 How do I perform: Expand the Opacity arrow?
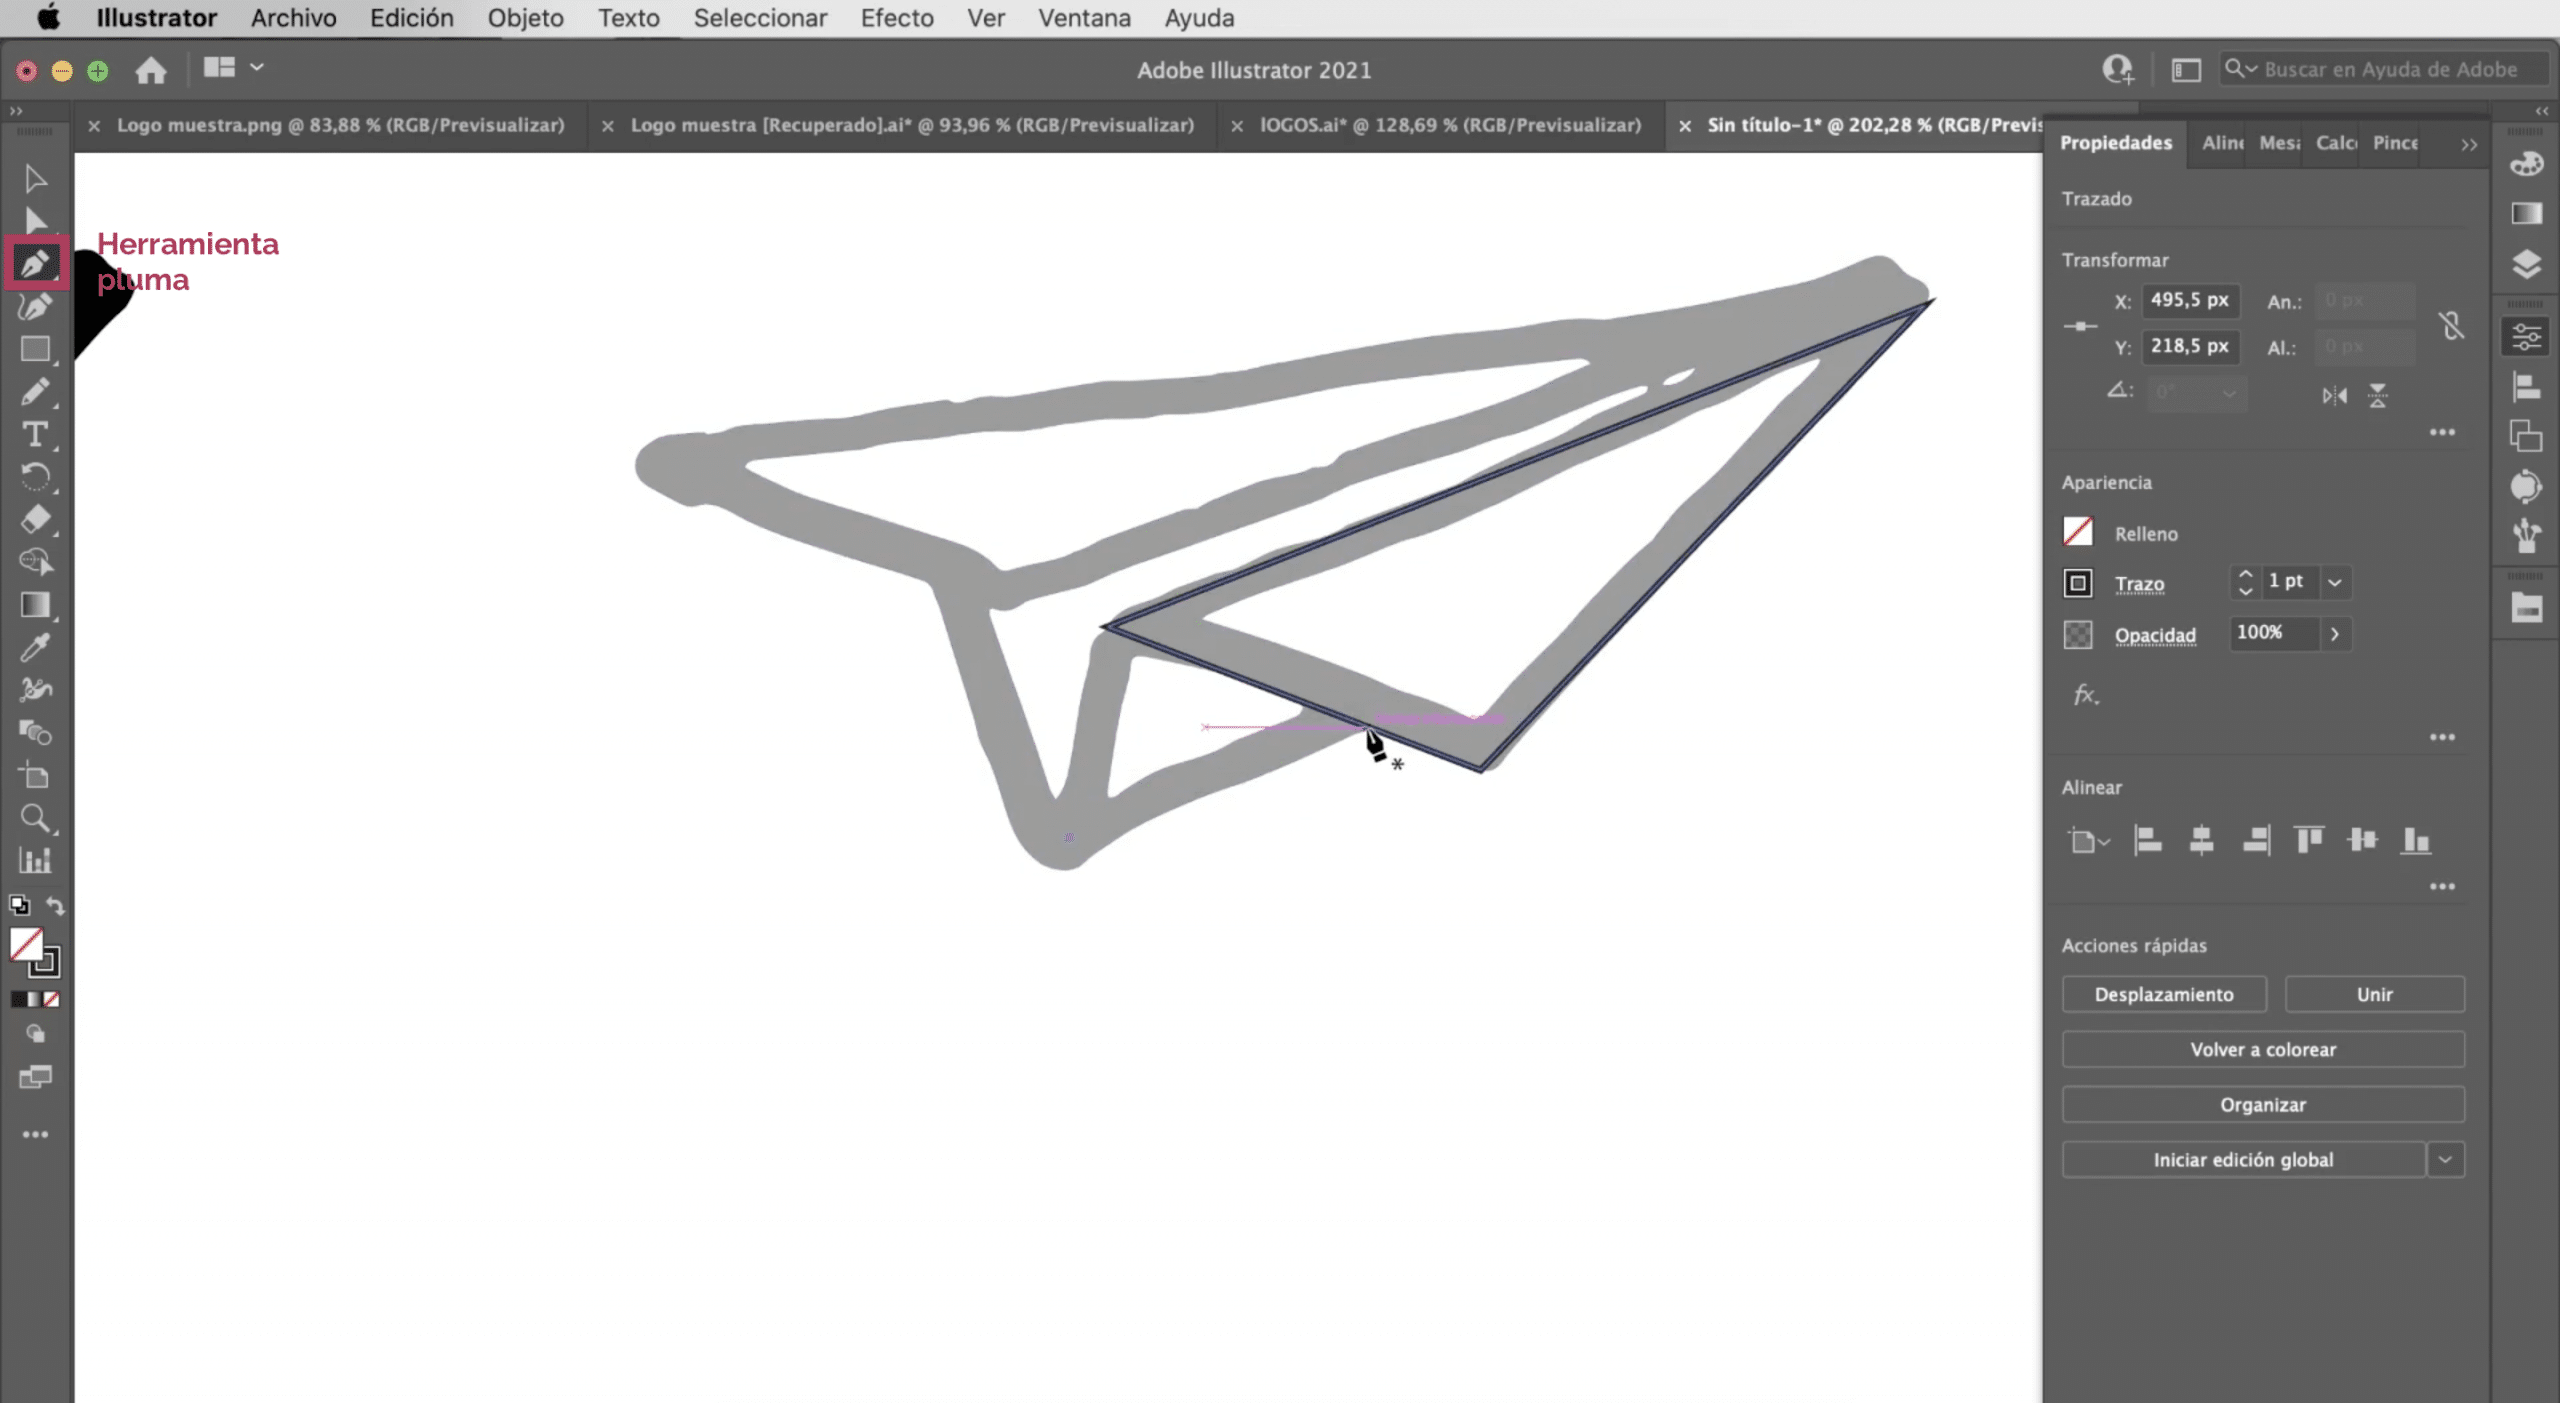(2335, 634)
